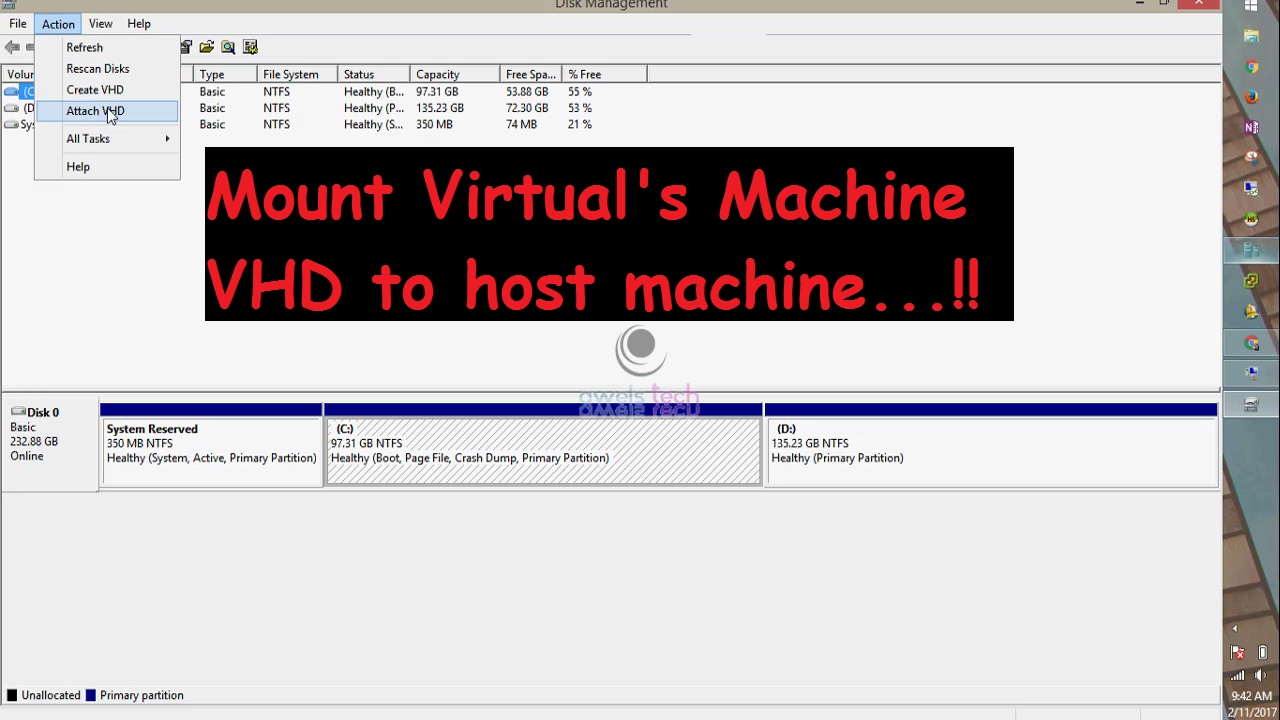Select the D: volume drive icon in the list
Viewport: 1280px width, 720px height.
point(12,108)
